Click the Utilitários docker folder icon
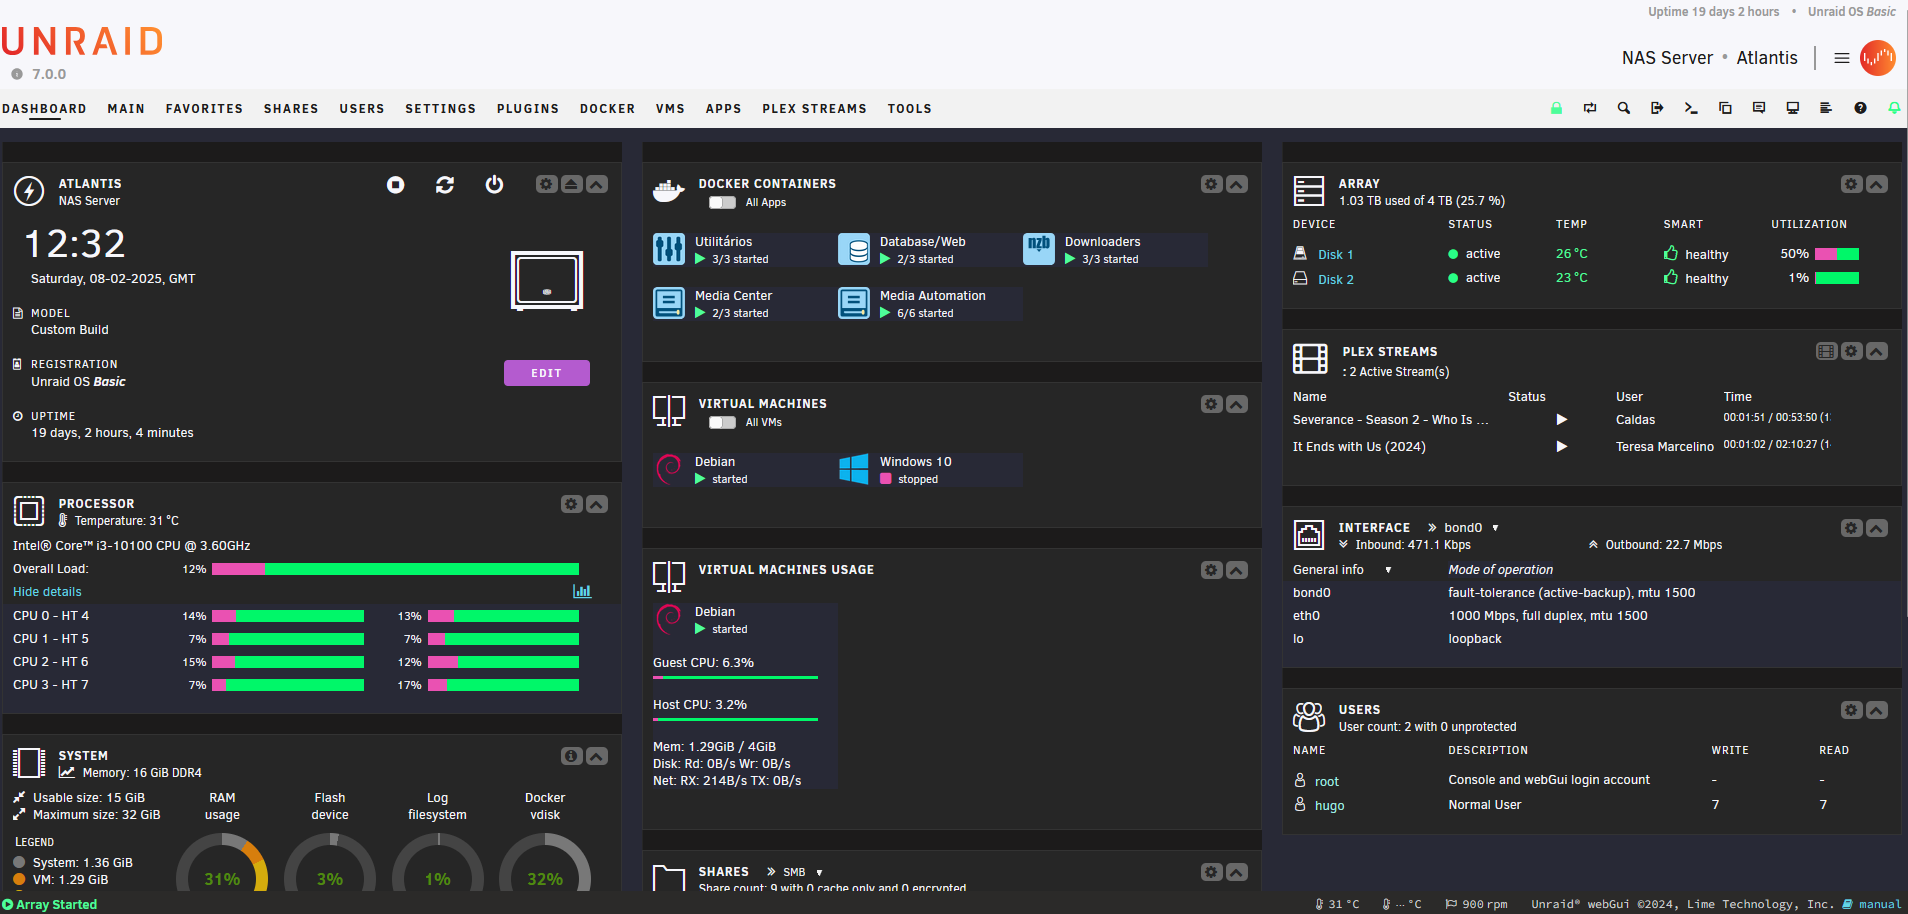The height and width of the screenshot is (914, 1908). 669,249
